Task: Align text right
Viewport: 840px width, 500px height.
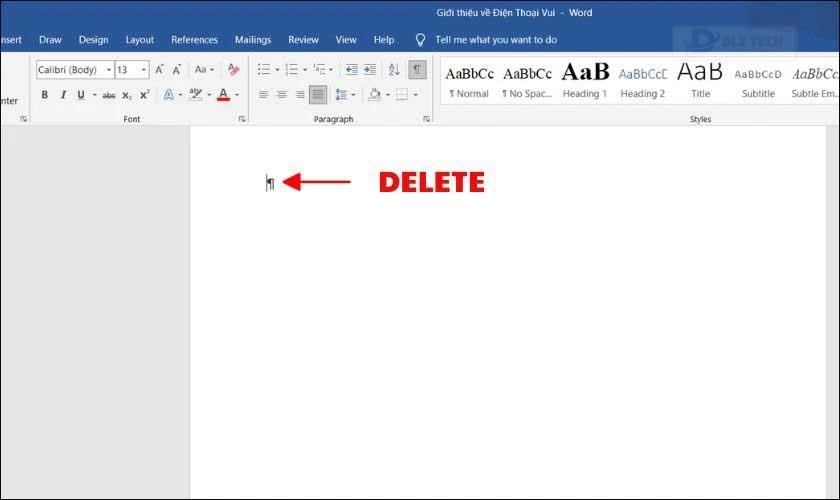Action: click(x=299, y=95)
